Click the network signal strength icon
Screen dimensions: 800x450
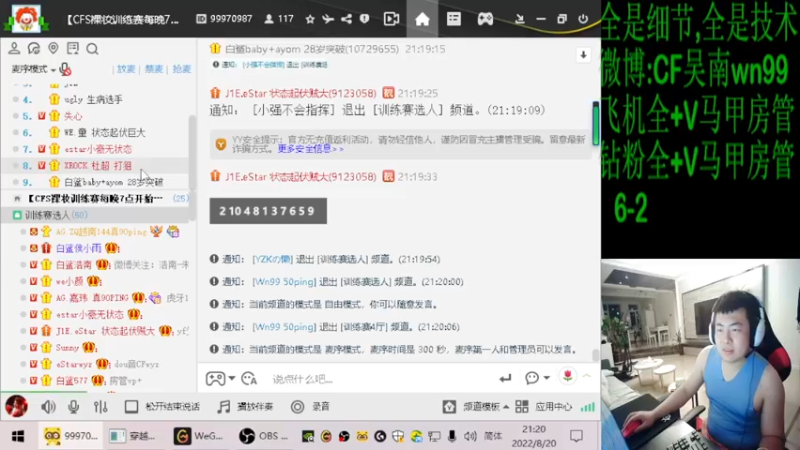click(x=588, y=407)
